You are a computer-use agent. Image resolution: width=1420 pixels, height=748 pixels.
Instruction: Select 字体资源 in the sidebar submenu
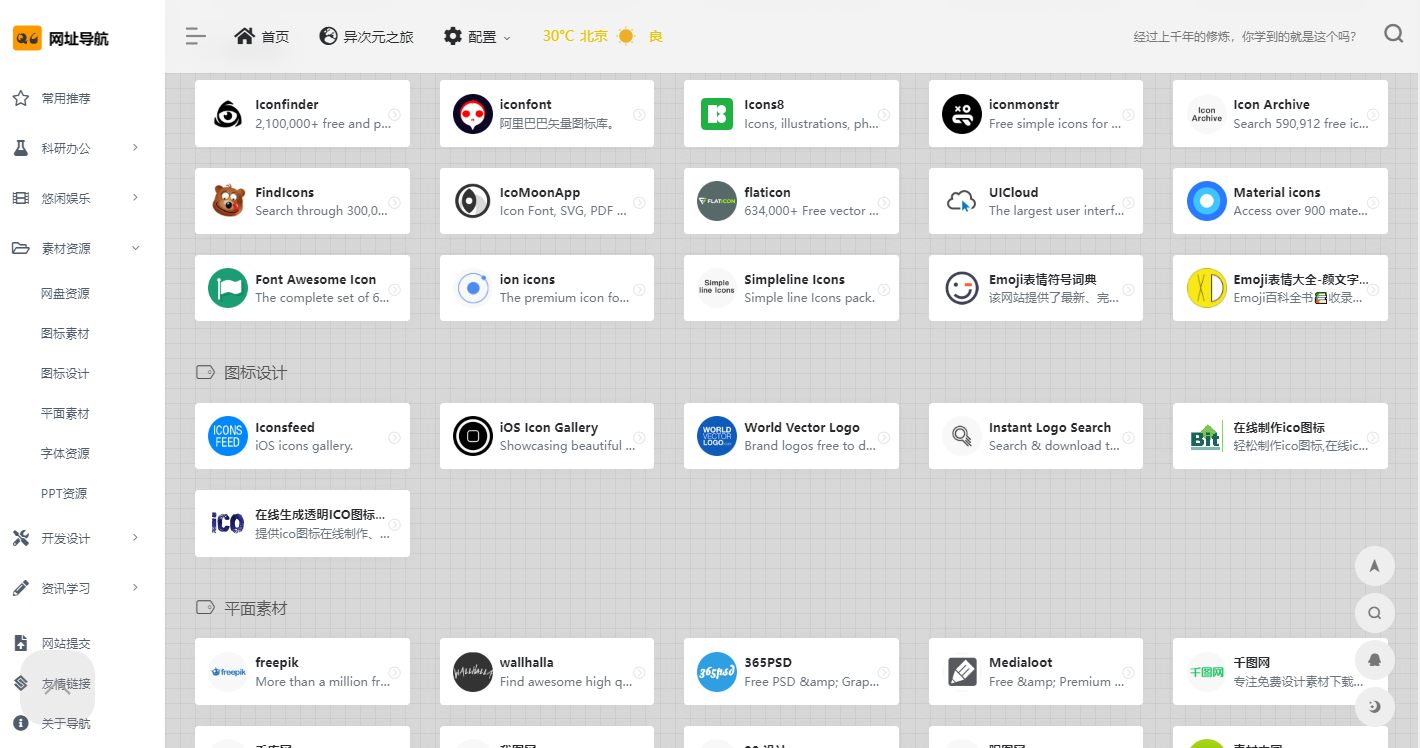pos(65,453)
